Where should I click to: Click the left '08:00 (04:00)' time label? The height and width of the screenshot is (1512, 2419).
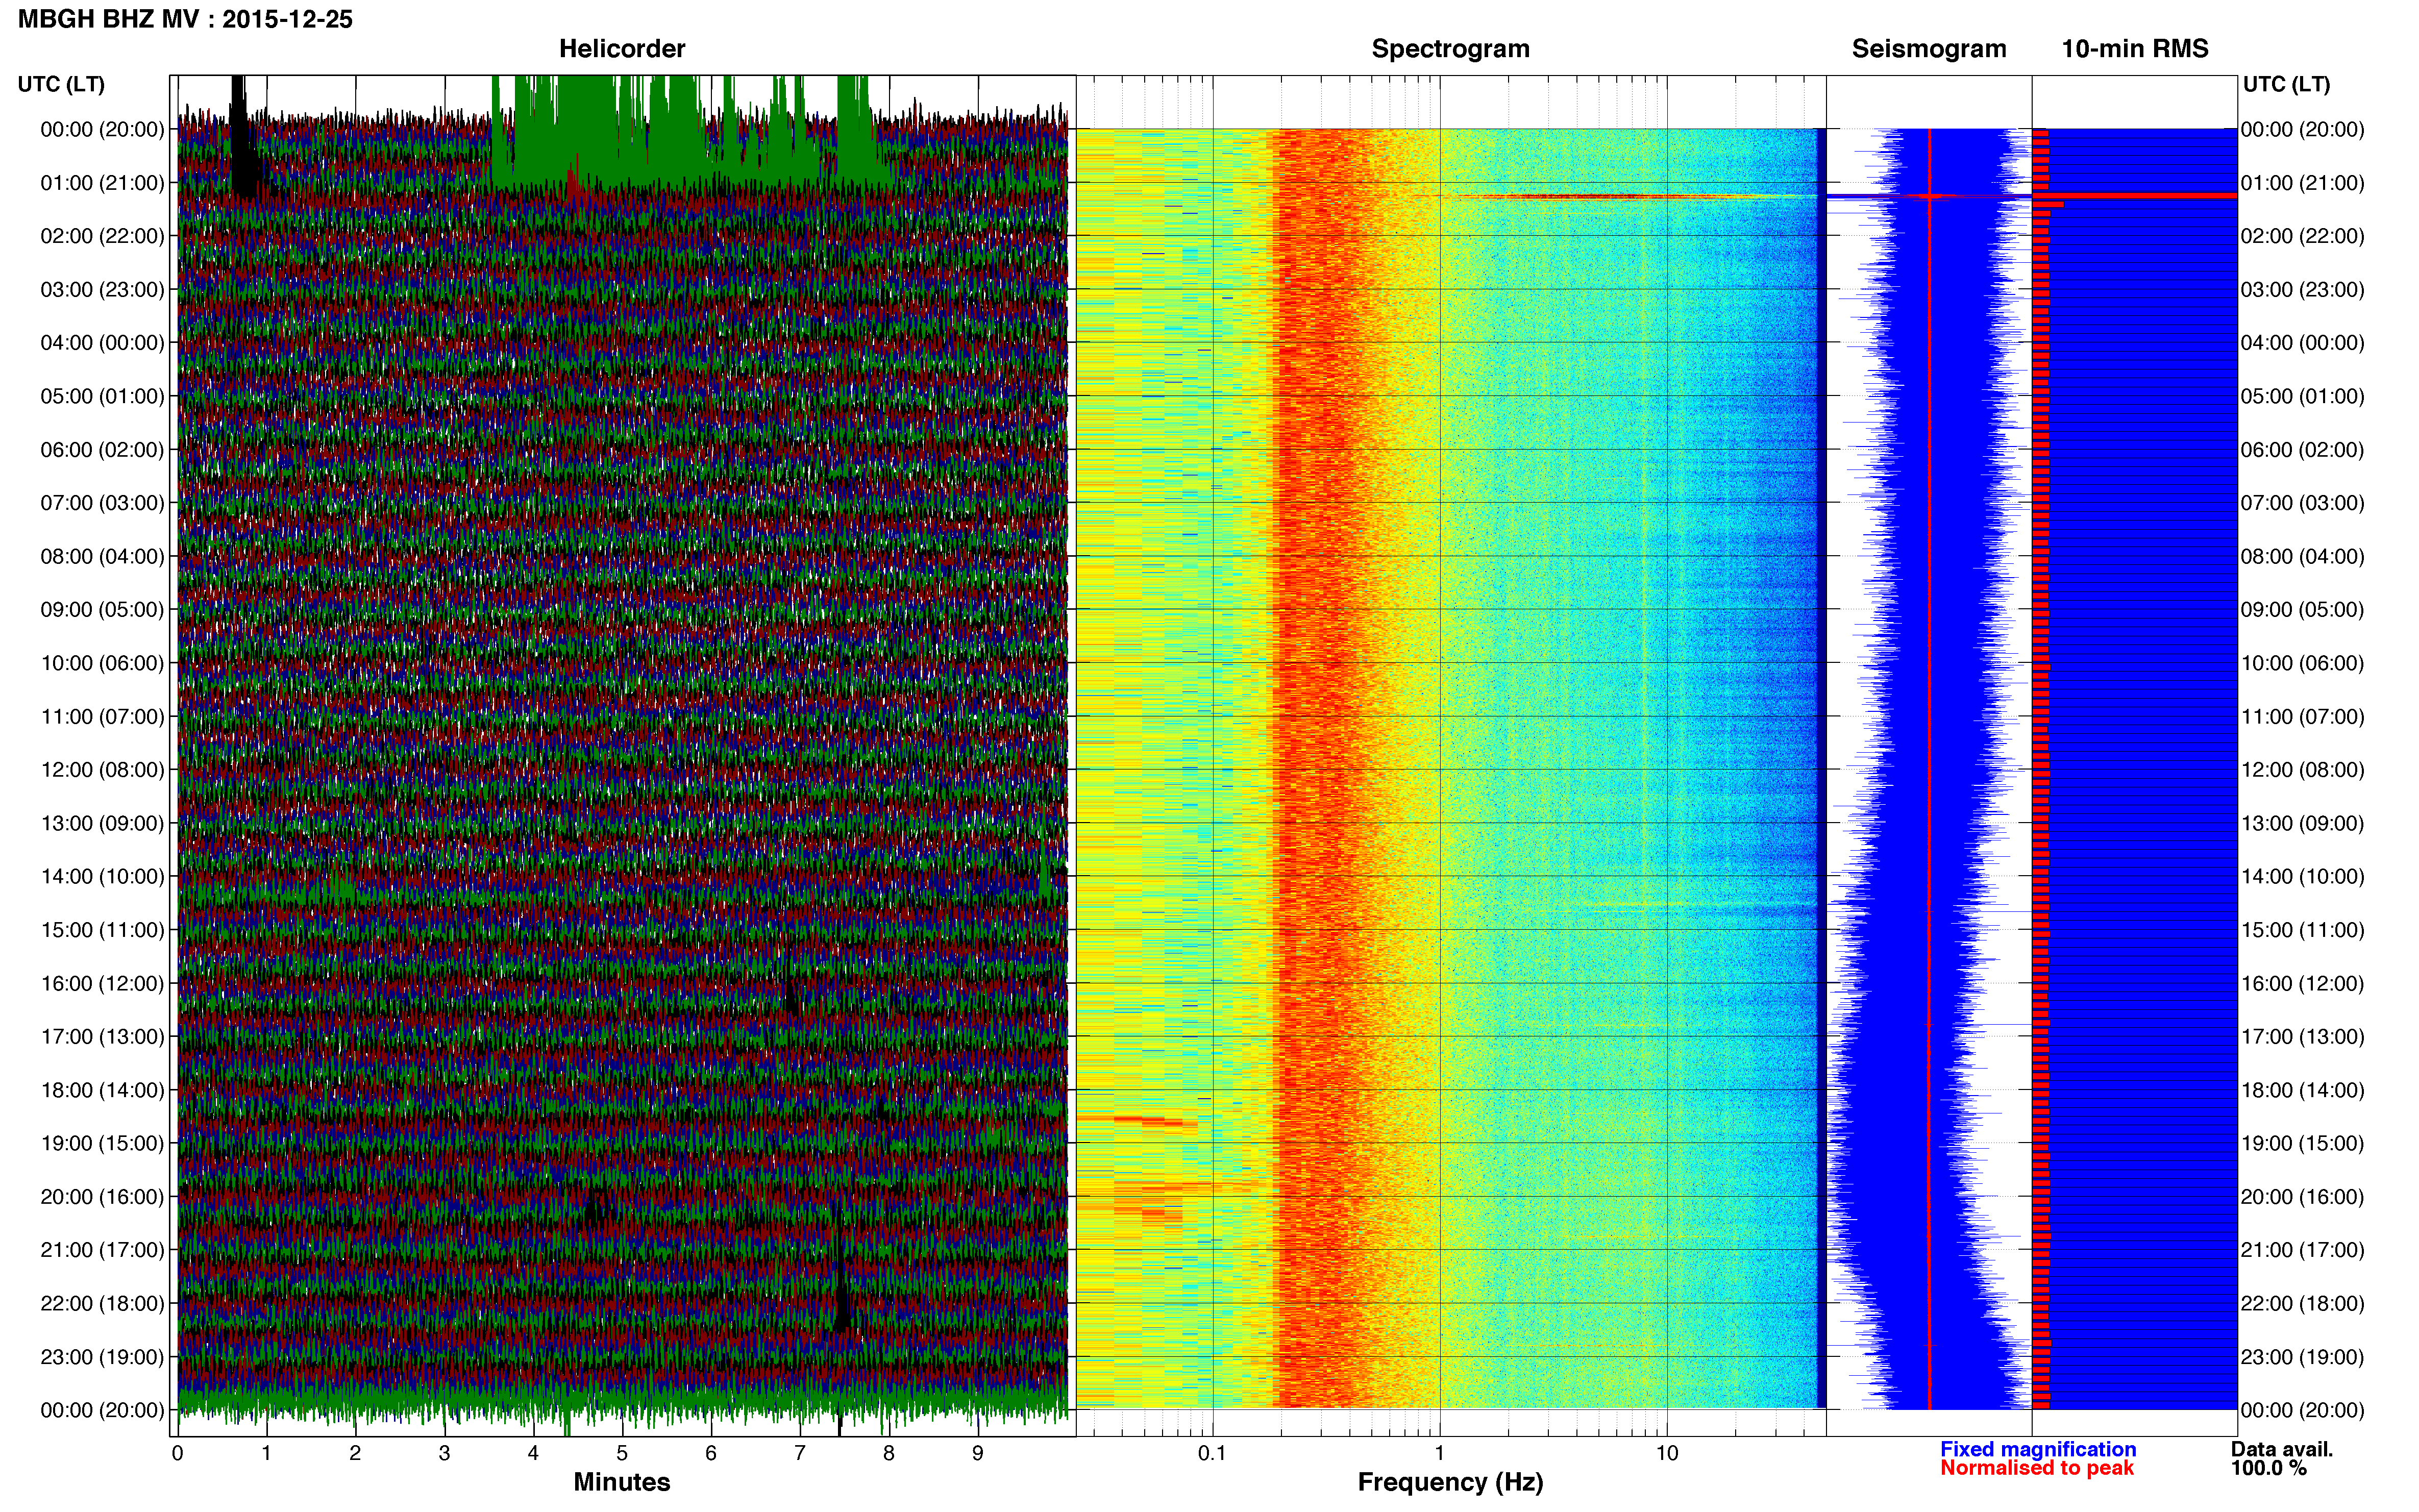(102, 556)
